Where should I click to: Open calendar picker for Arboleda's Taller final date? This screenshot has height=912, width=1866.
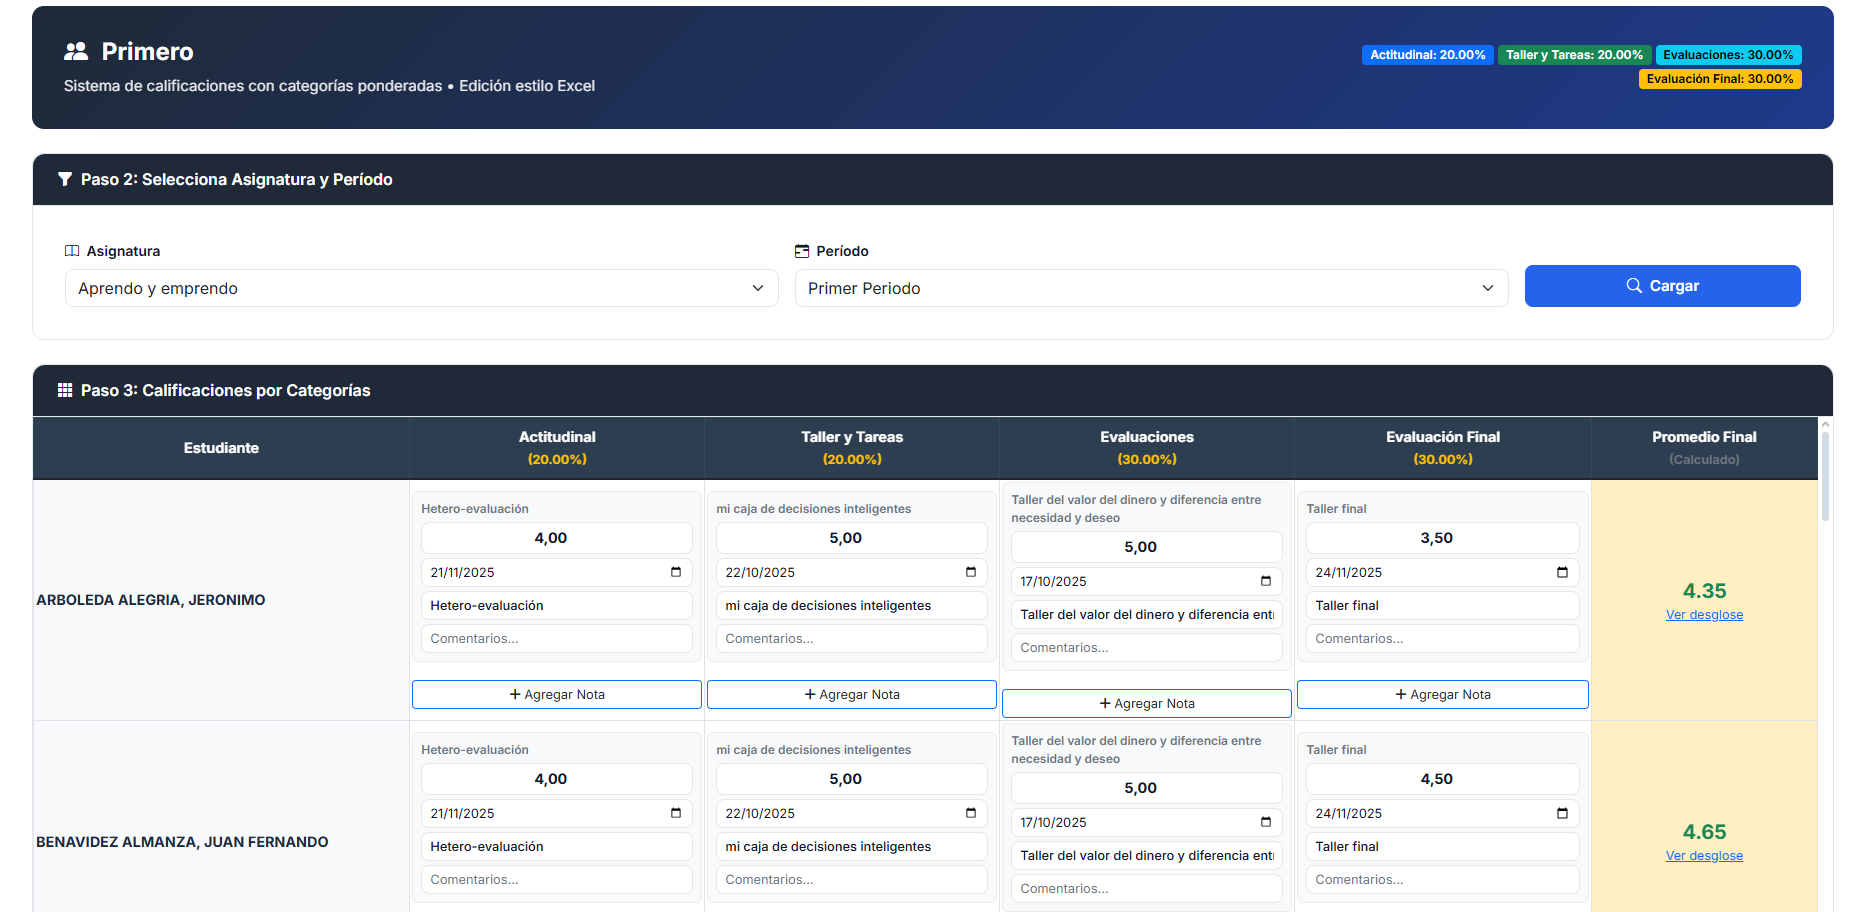pyautogui.click(x=1562, y=572)
